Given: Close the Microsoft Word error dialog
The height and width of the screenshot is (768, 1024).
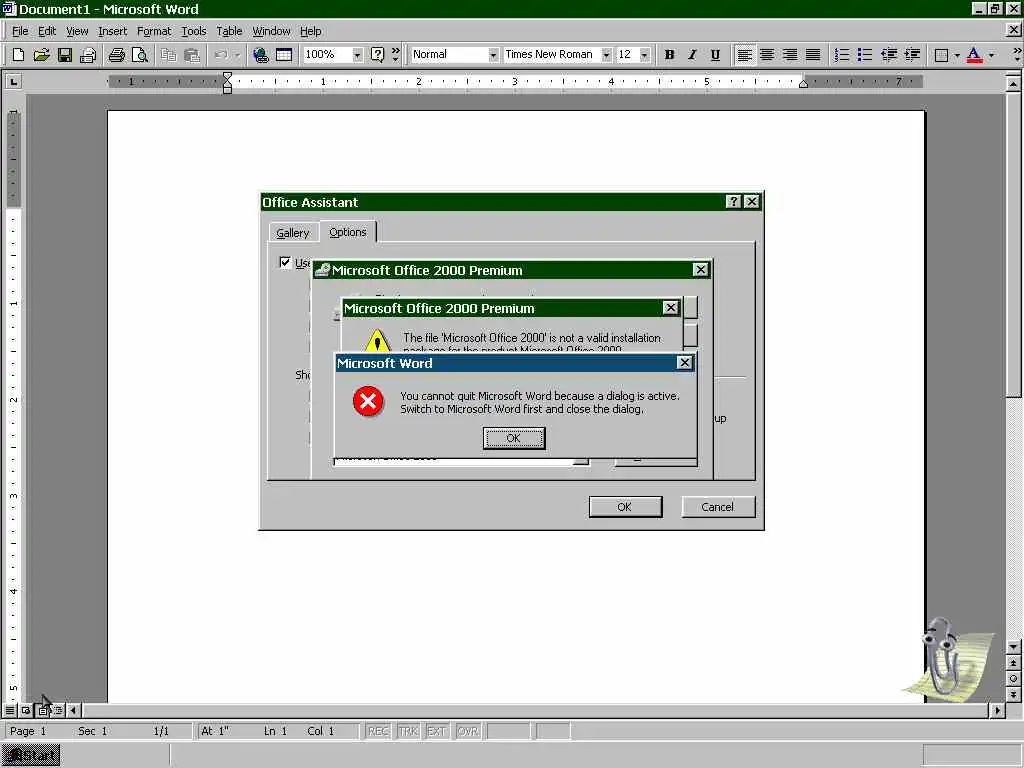Looking at the screenshot, I should click(684, 362).
